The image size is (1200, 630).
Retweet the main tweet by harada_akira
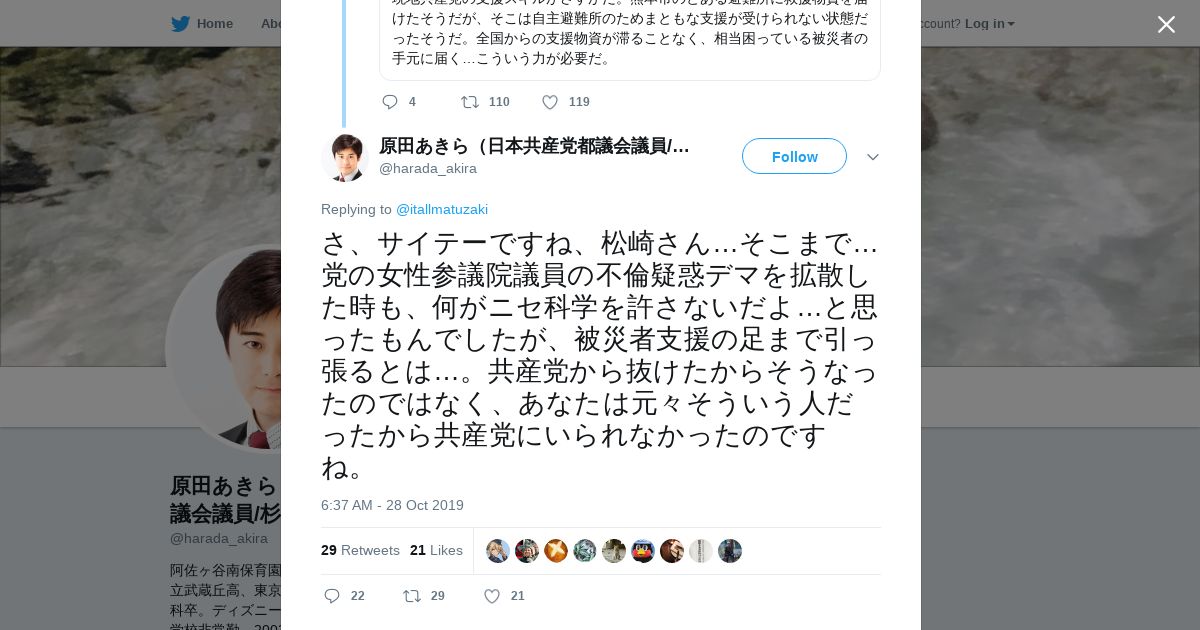pyautogui.click(x=412, y=596)
